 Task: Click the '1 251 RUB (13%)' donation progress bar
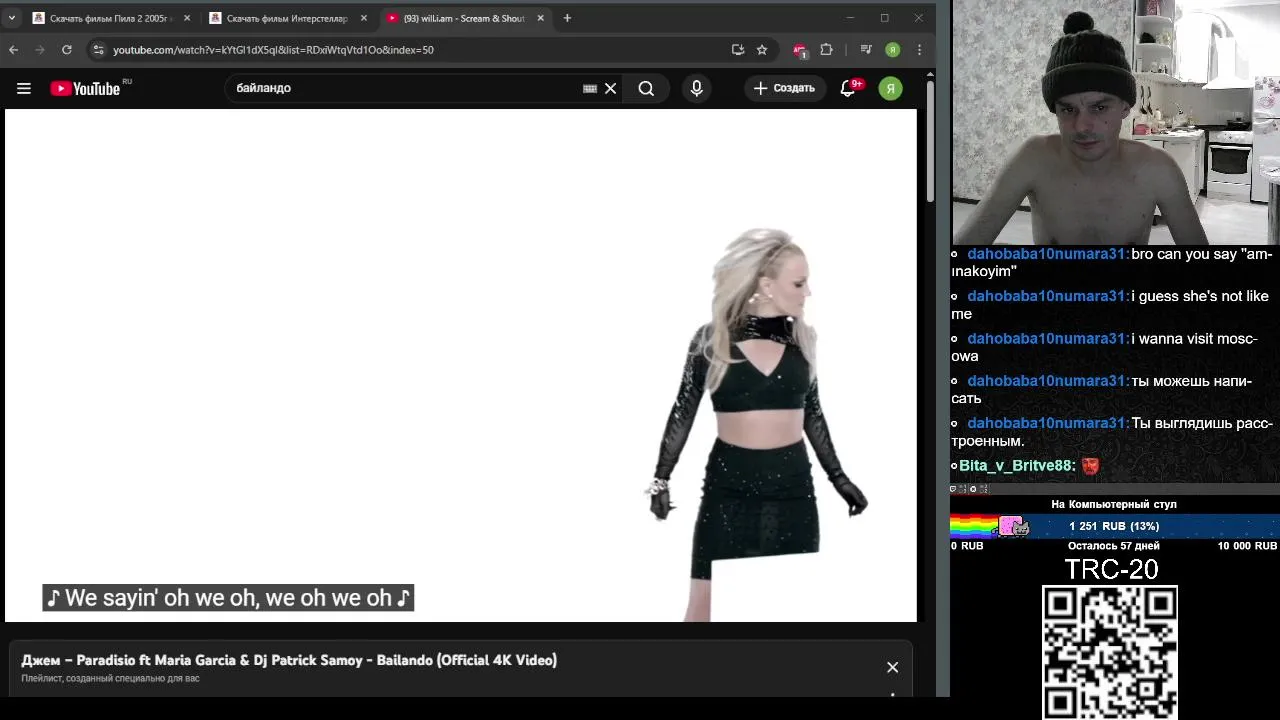1114,526
